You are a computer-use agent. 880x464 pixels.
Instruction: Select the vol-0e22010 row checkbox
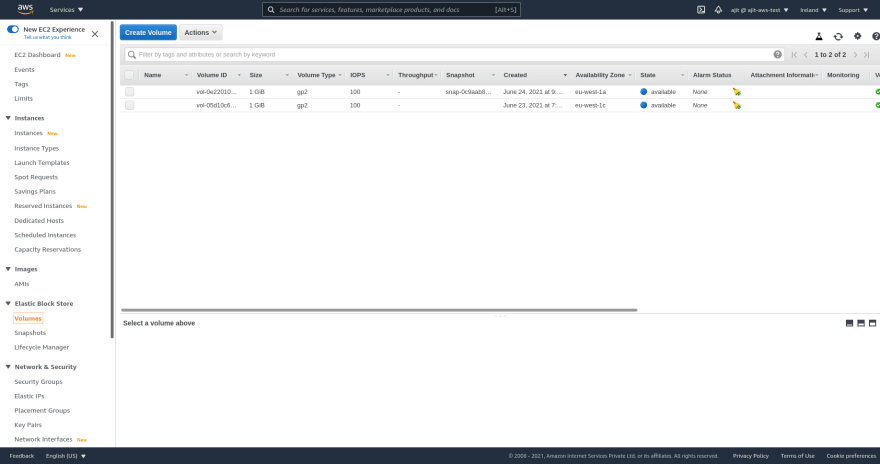tap(130, 91)
